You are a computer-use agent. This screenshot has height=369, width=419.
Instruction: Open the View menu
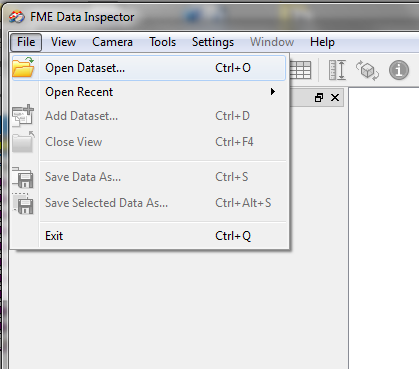(63, 42)
